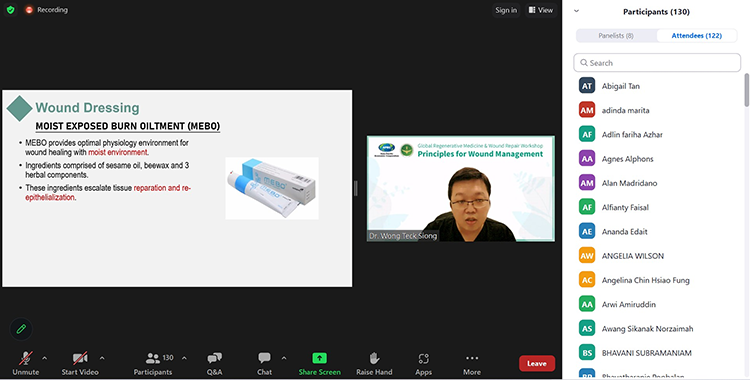Select attendee name ANGELIA WILSON
750x380 pixels.
(x=633, y=256)
